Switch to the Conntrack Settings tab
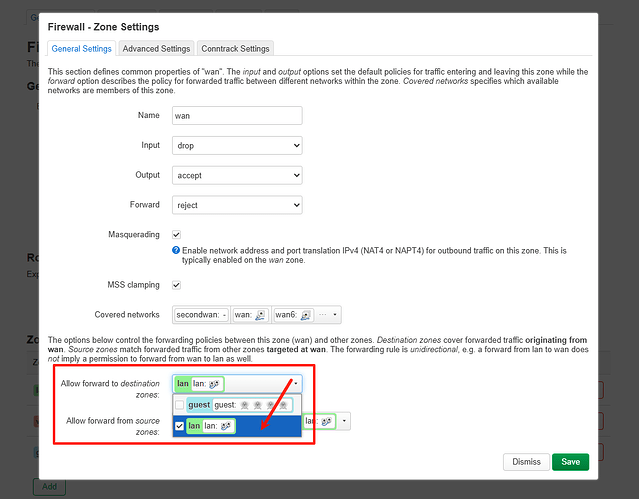This screenshot has width=639, height=499. (x=235, y=48)
